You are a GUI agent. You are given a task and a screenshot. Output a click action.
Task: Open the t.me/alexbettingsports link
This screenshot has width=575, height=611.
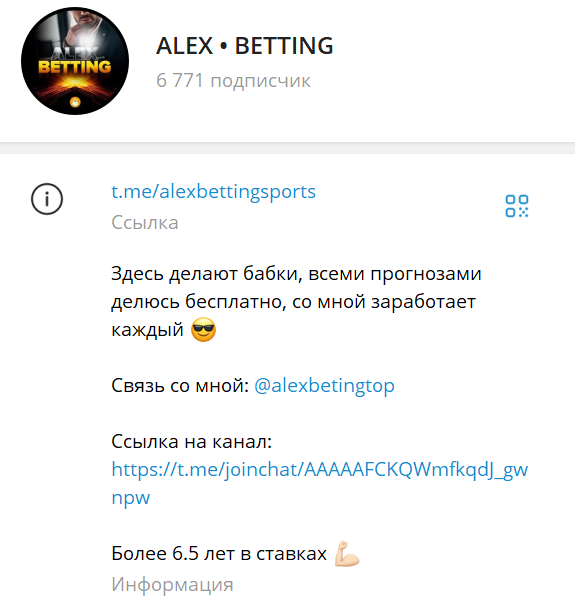[x=213, y=192]
